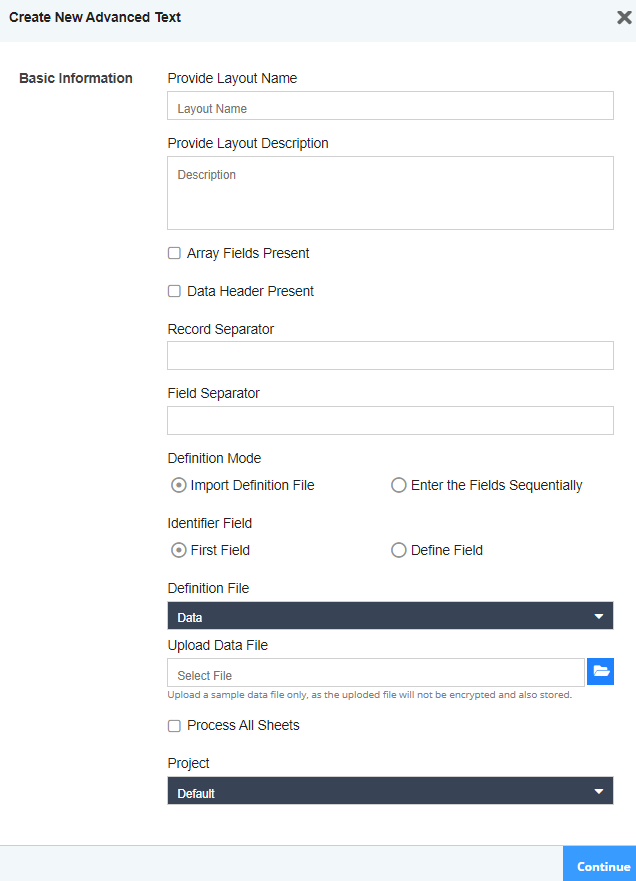
Task: Click the Basic Information section label
Action: 76,78
